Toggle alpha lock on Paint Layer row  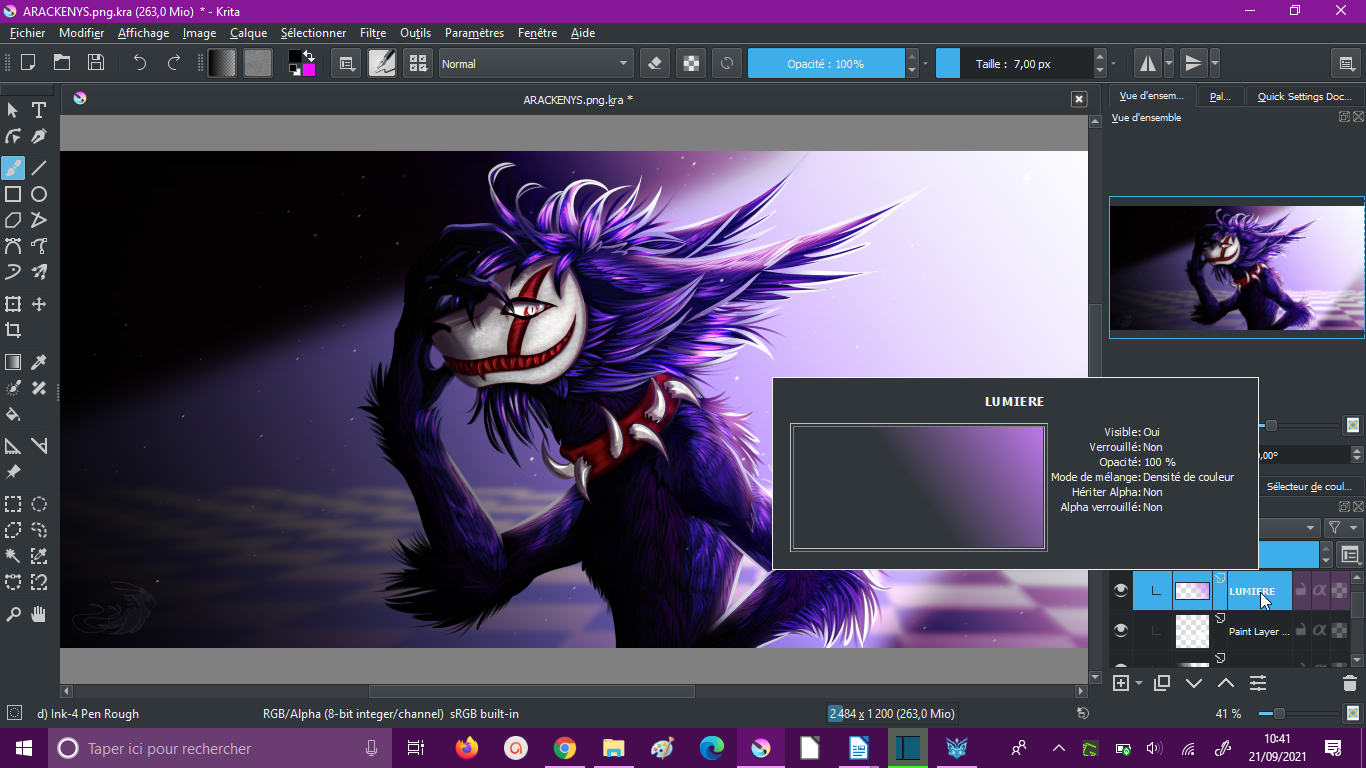(x=1339, y=630)
